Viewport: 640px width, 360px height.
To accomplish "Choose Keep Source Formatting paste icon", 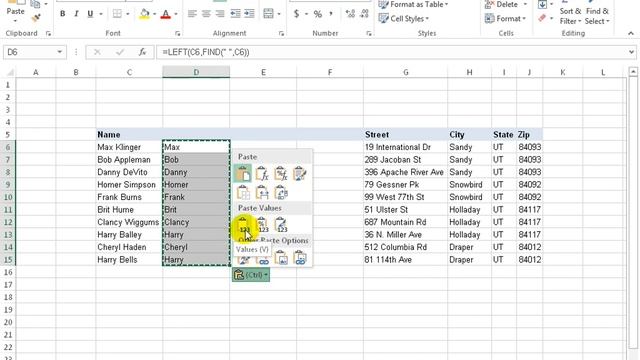I will [300, 173].
